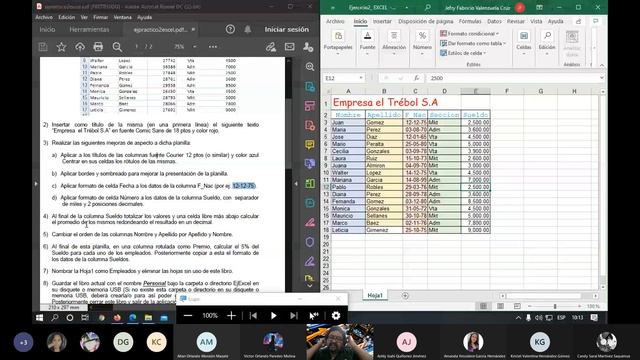This screenshot has height=360, width=640.
Task: Switch to Excel page layout view
Action: point(500,306)
